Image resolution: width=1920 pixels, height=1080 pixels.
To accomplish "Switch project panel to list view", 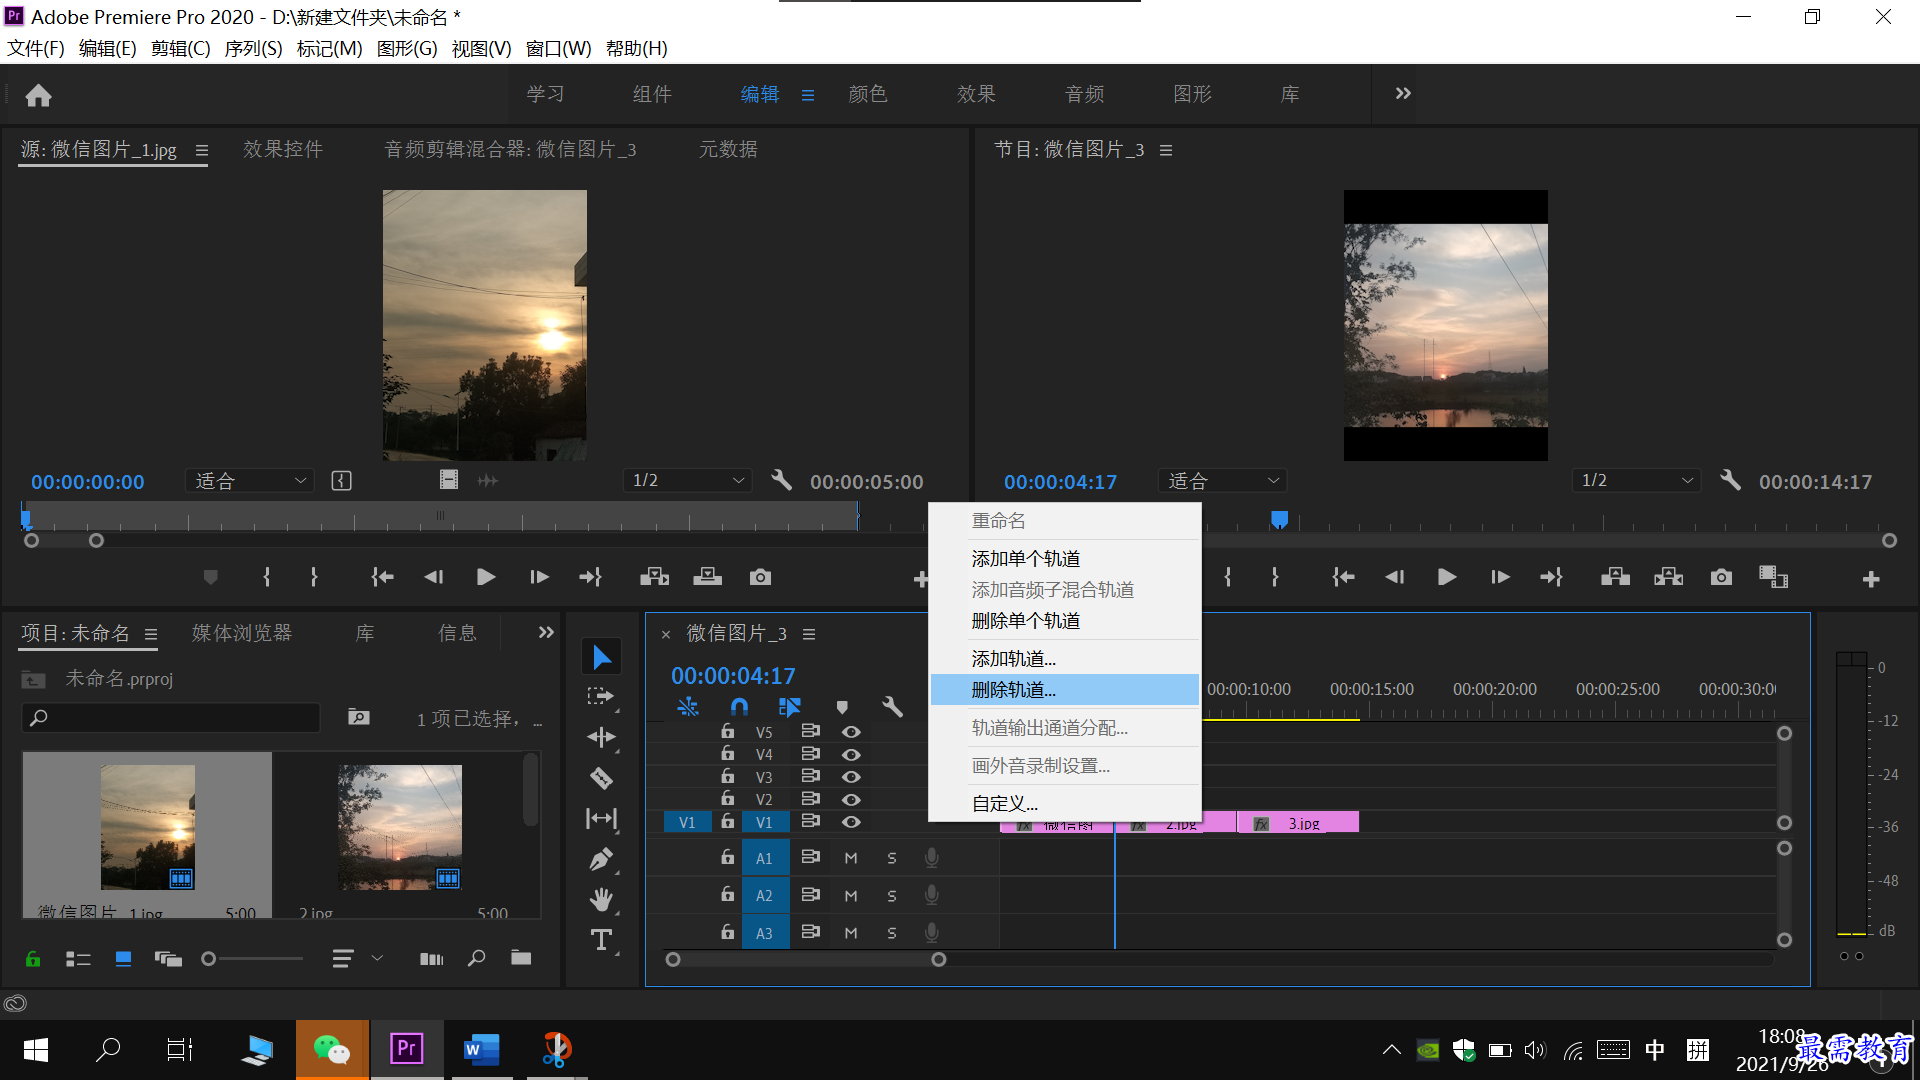I will coord(78,959).
